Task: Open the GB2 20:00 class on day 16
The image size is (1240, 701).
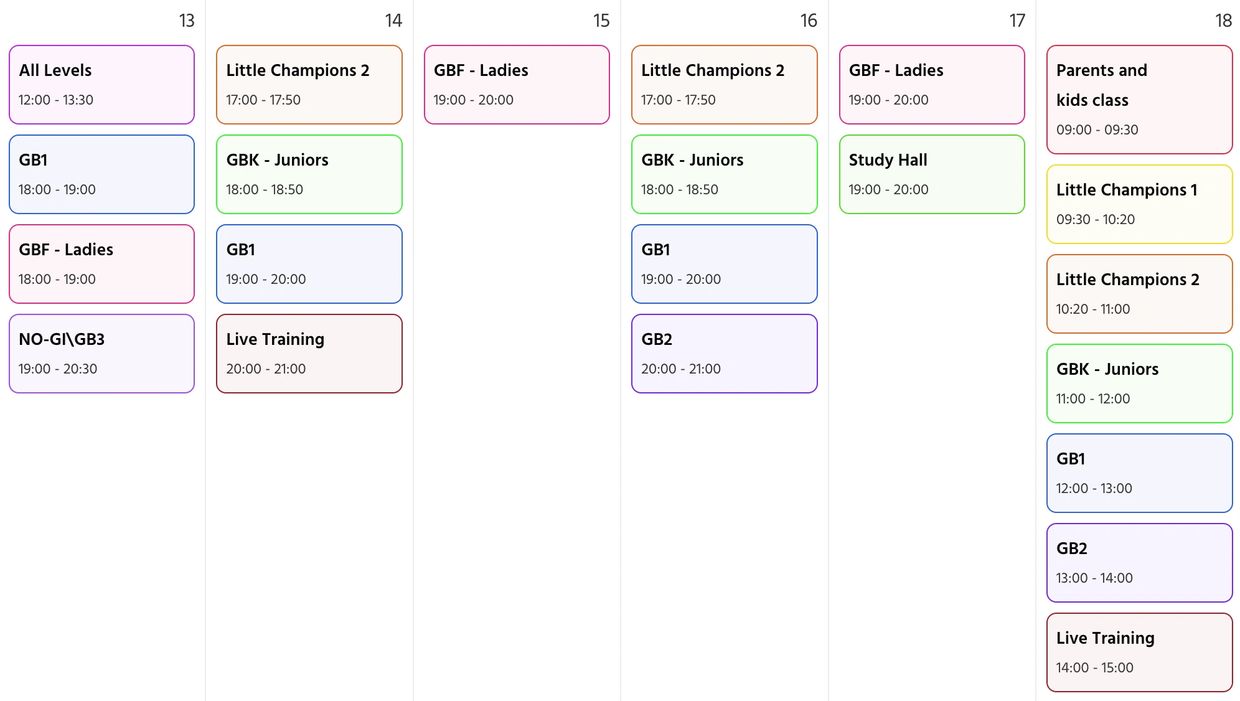Action: click(x=724, y=354)
